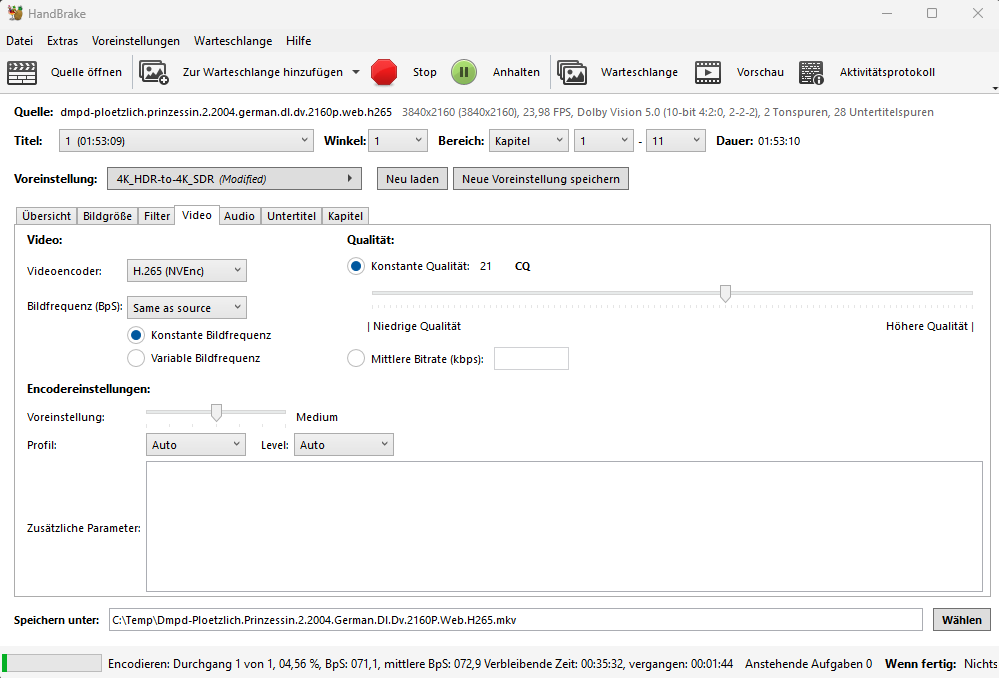Open the Bereich Kapitel dropdown
Image resolution: width=999 pixels, height=678 pixels.
coord(528,141)
